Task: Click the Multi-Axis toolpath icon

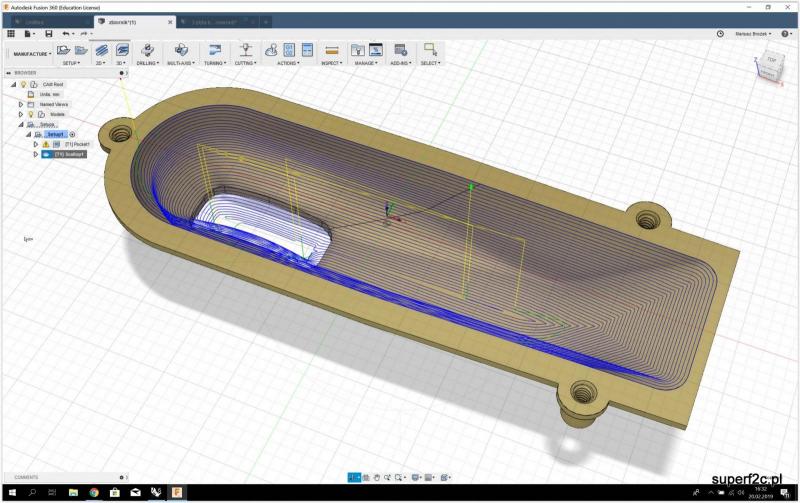Action: pyautogui.click(x=181, y=49)
